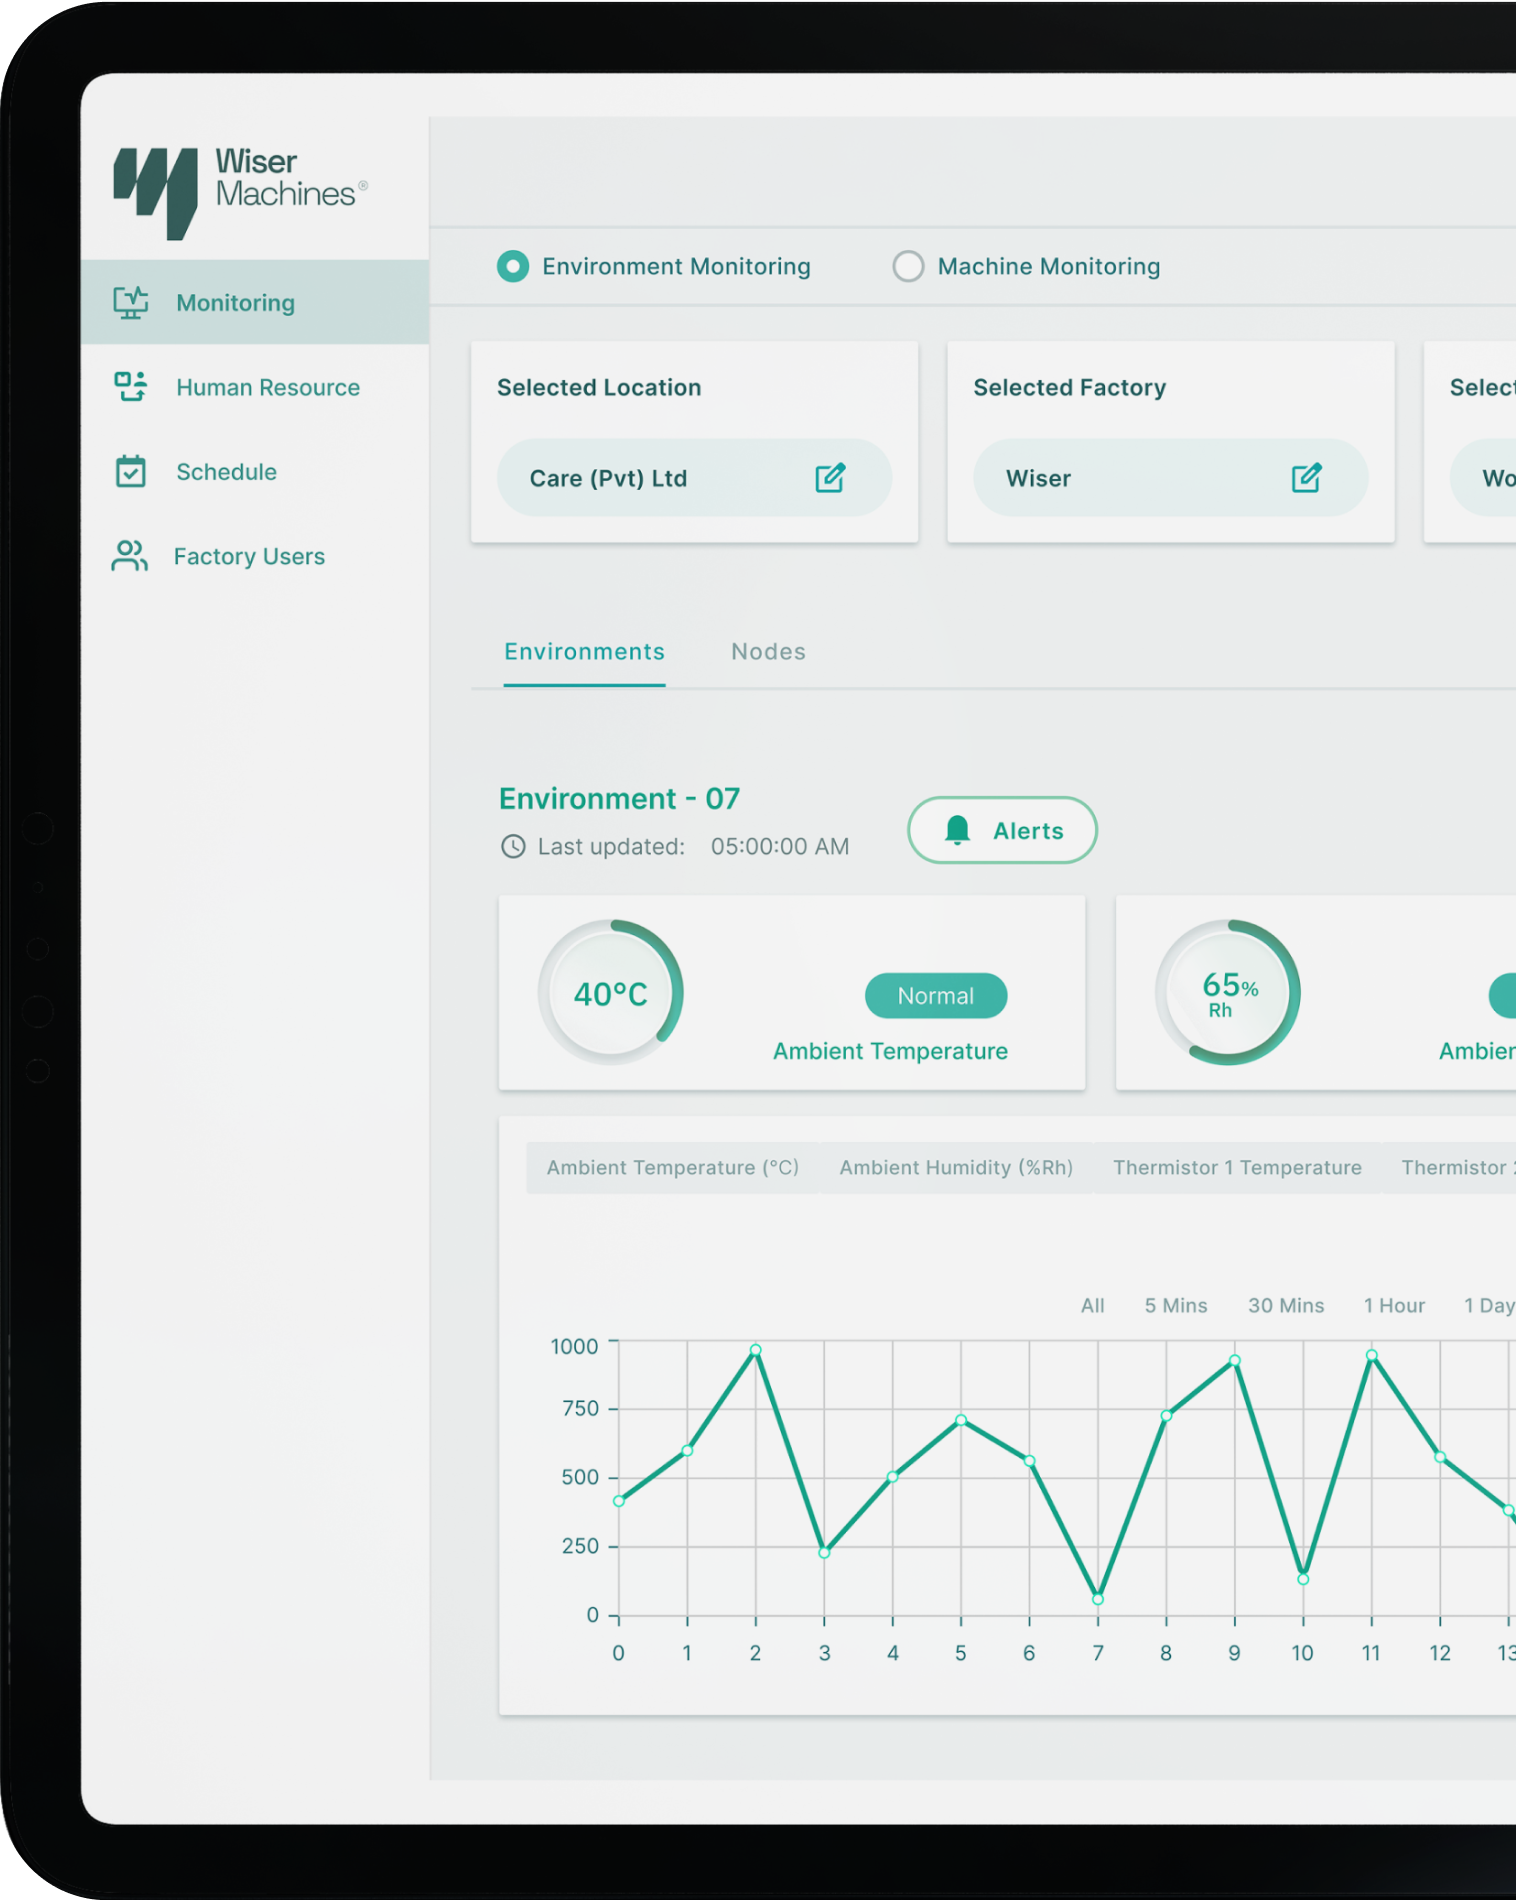Switch to the Nodes tab
Screen dimensions: 1516x1900
(x=768, y=652)
